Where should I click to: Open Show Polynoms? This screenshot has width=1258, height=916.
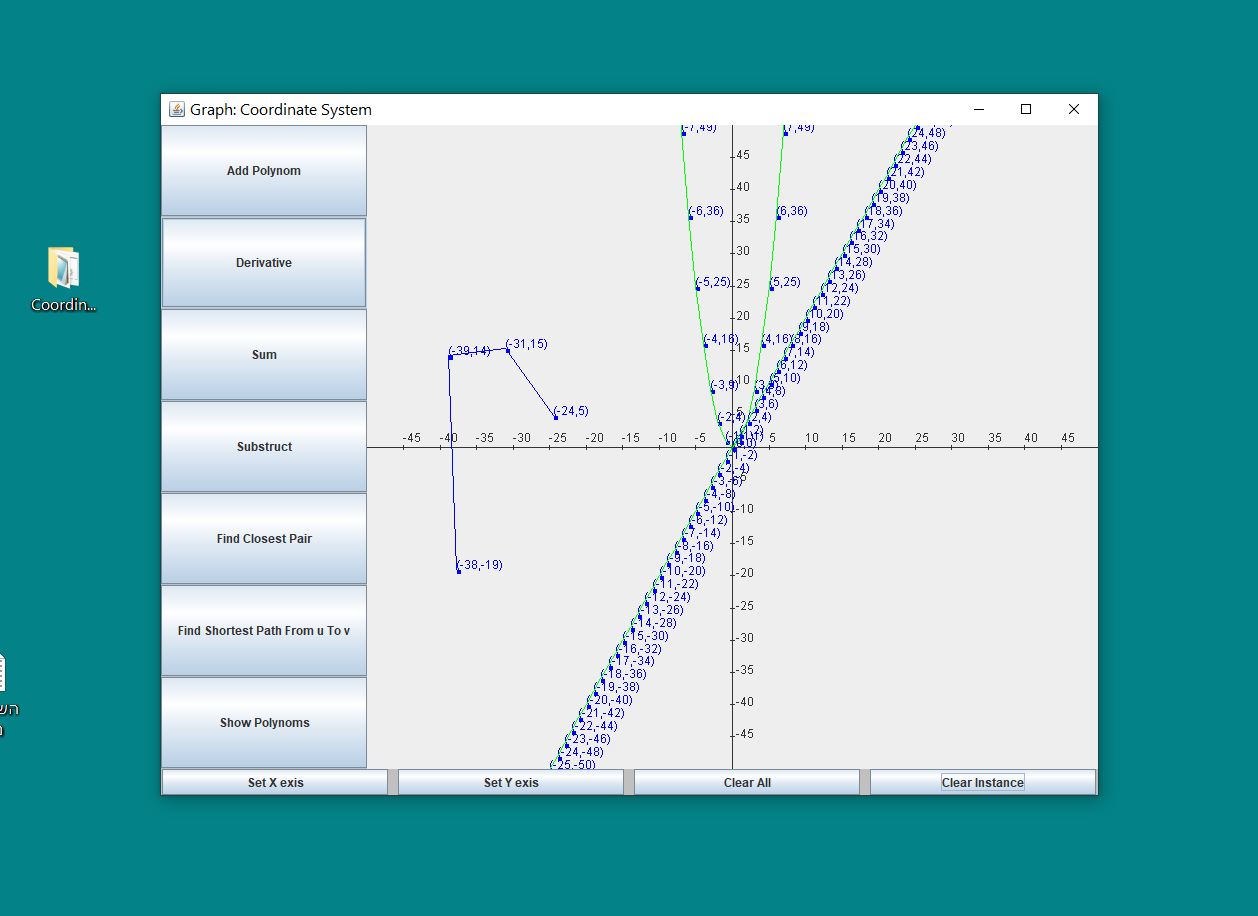[x=263, y=722]
